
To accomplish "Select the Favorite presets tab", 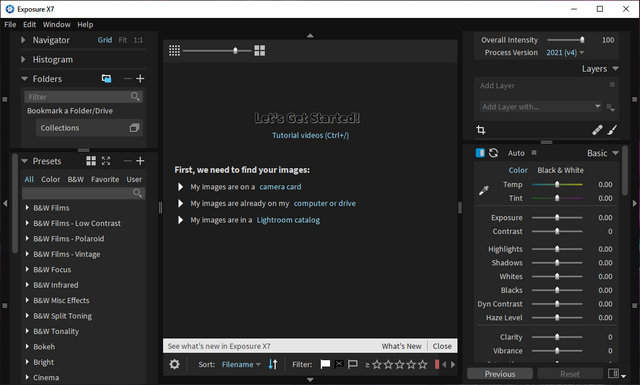I will coord(105,179).
